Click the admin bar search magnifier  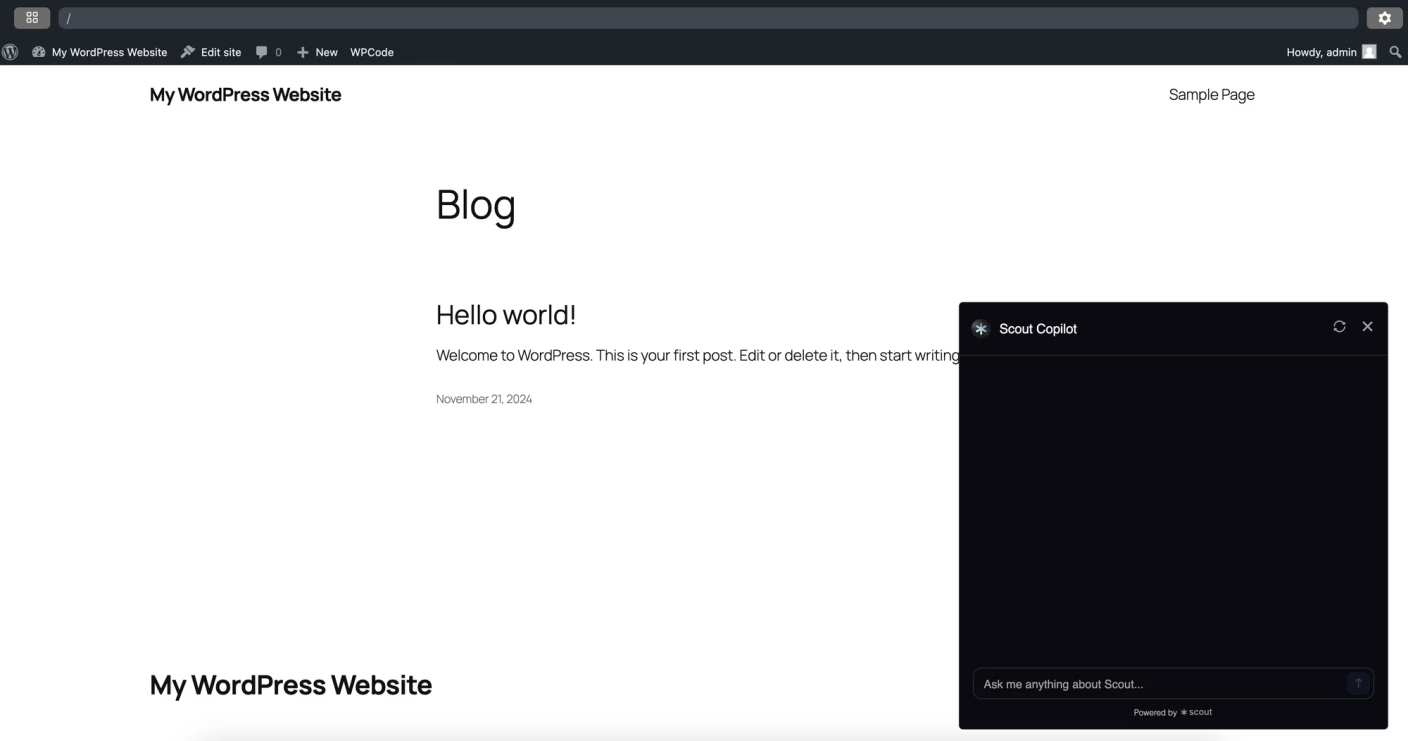pyautogui.click(x=1395, y=52)
